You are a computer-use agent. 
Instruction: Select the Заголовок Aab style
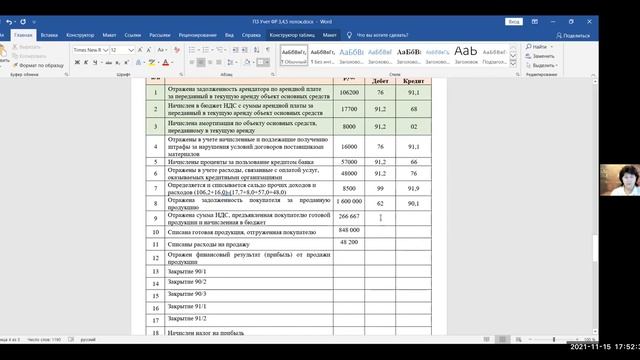point(466,56)
